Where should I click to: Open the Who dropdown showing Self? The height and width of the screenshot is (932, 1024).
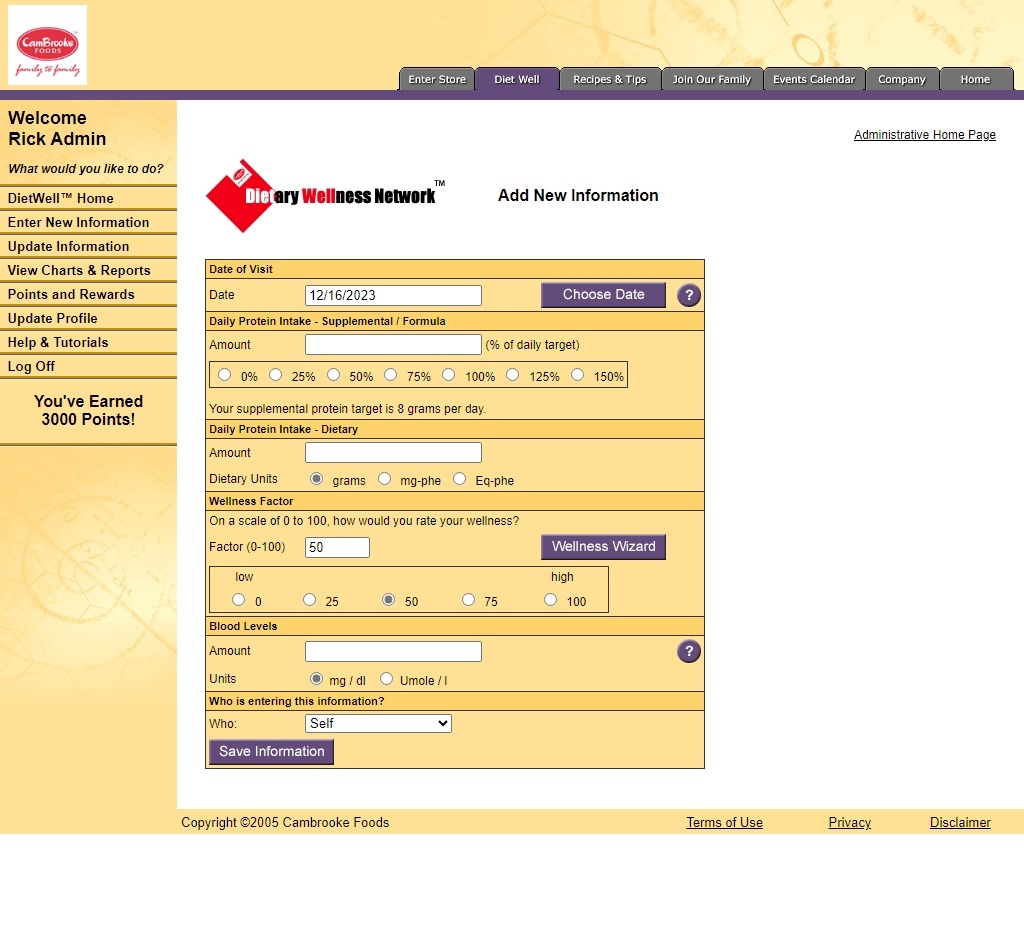(x=378, y=723)
